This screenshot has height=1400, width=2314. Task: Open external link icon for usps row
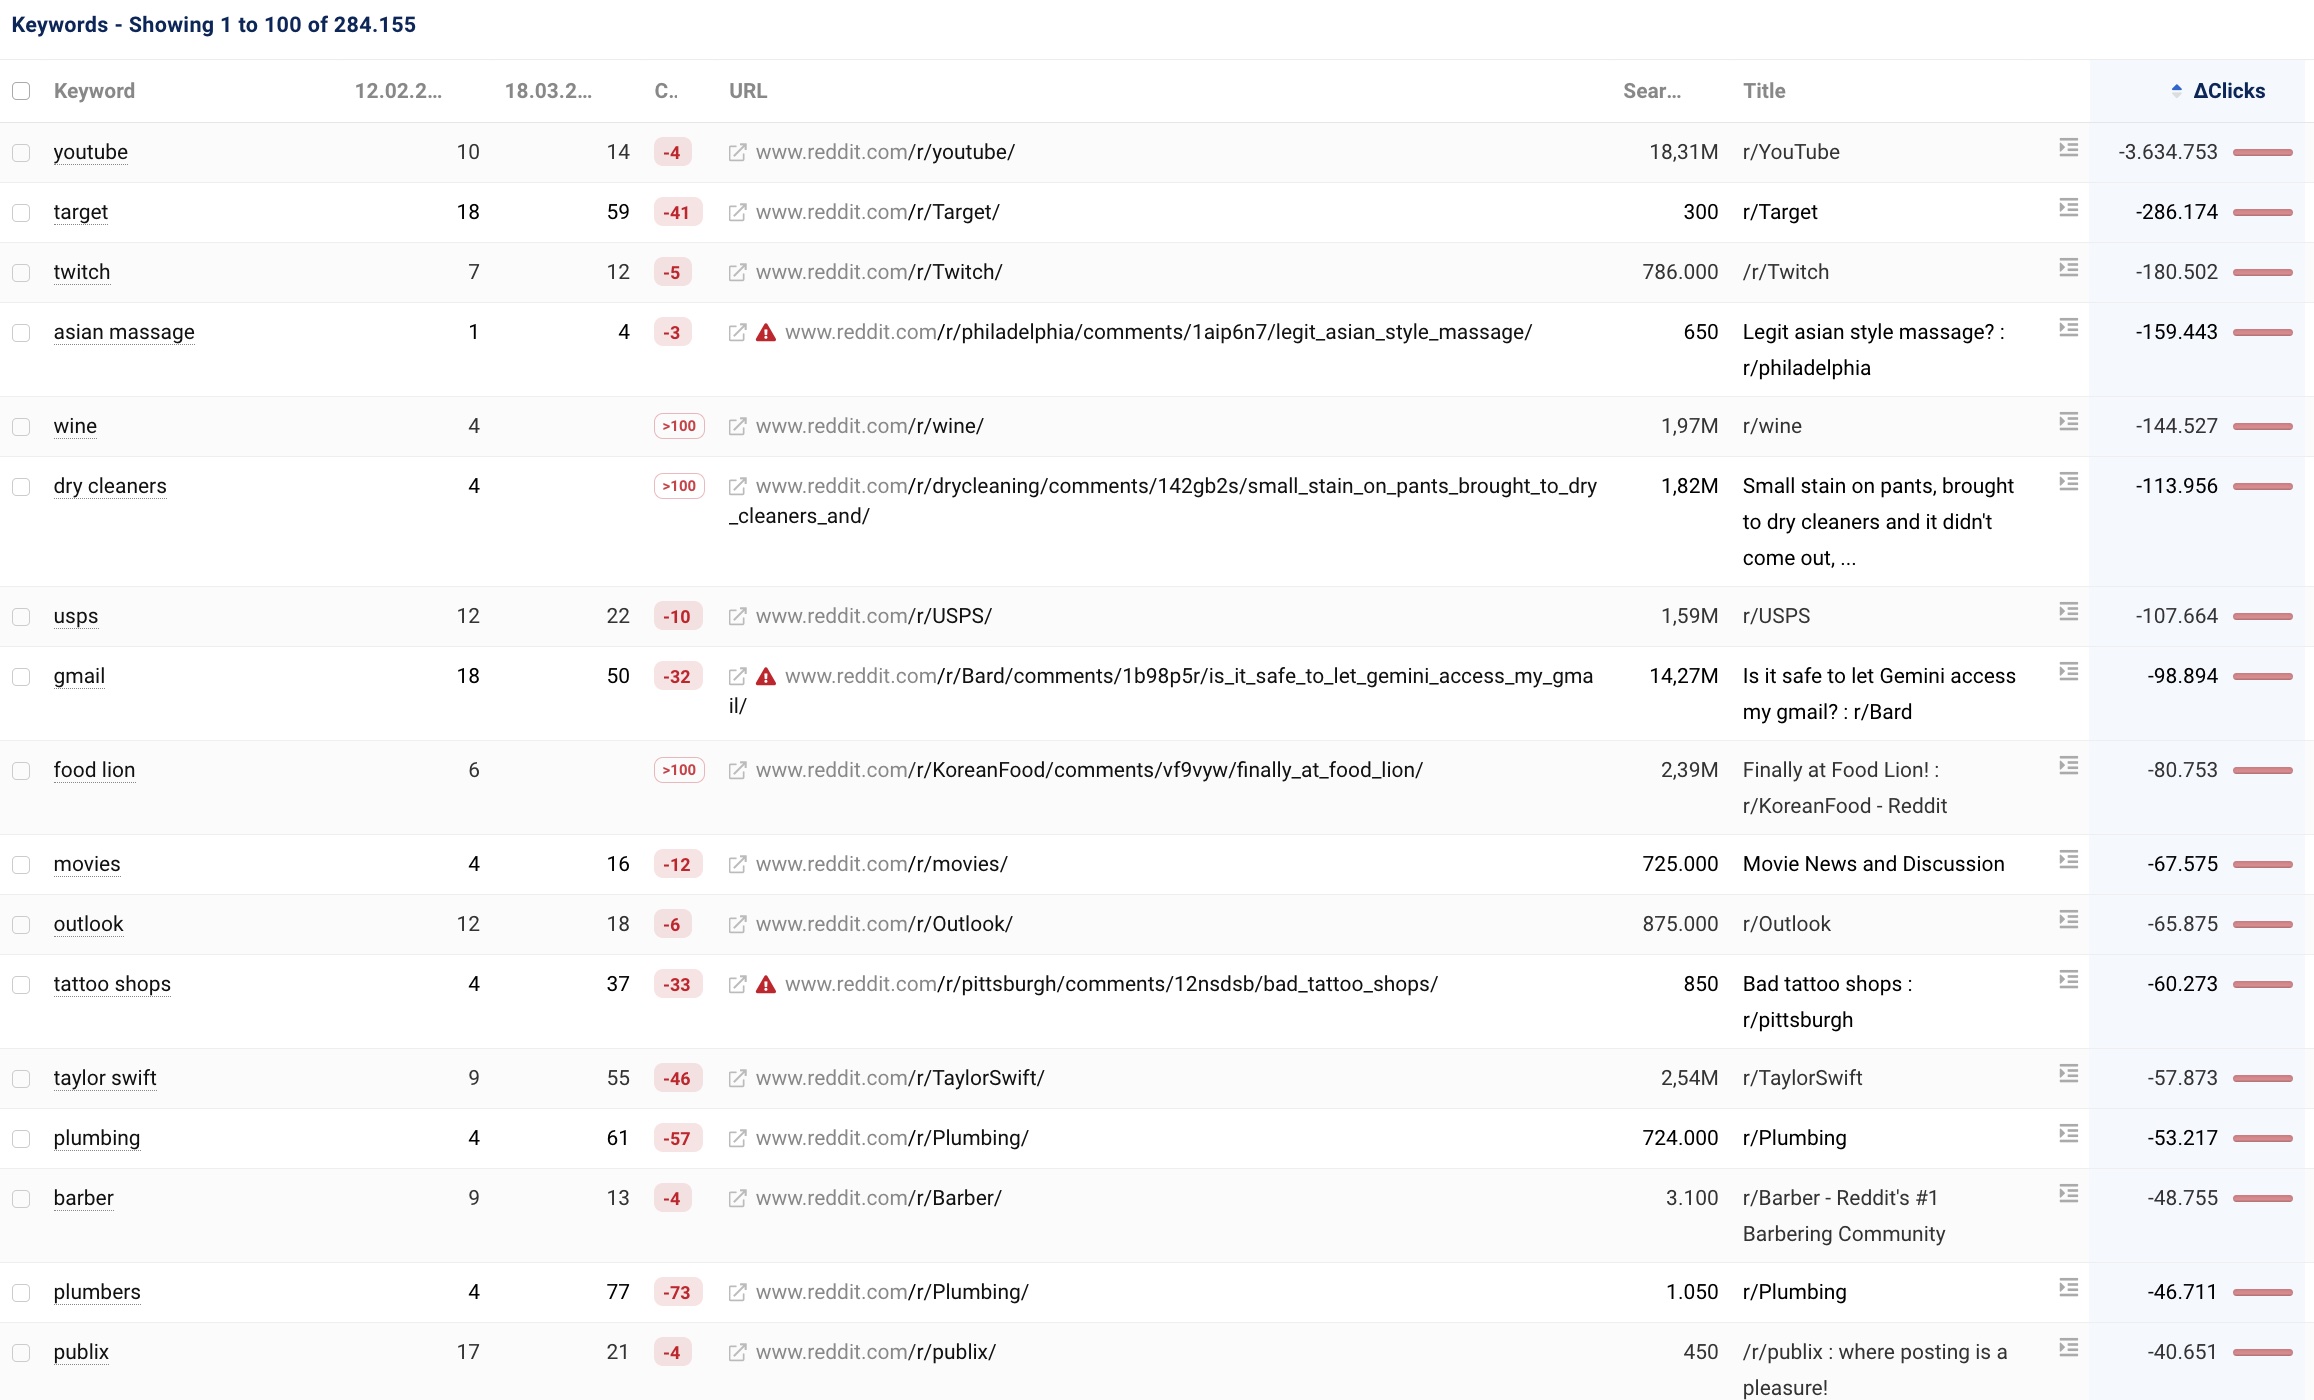pyautogui.click(x=737, y=616)
